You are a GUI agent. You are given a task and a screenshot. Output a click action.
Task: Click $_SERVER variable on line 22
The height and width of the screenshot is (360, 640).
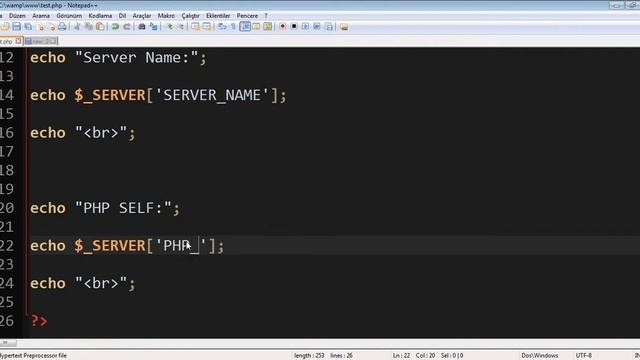109,246
